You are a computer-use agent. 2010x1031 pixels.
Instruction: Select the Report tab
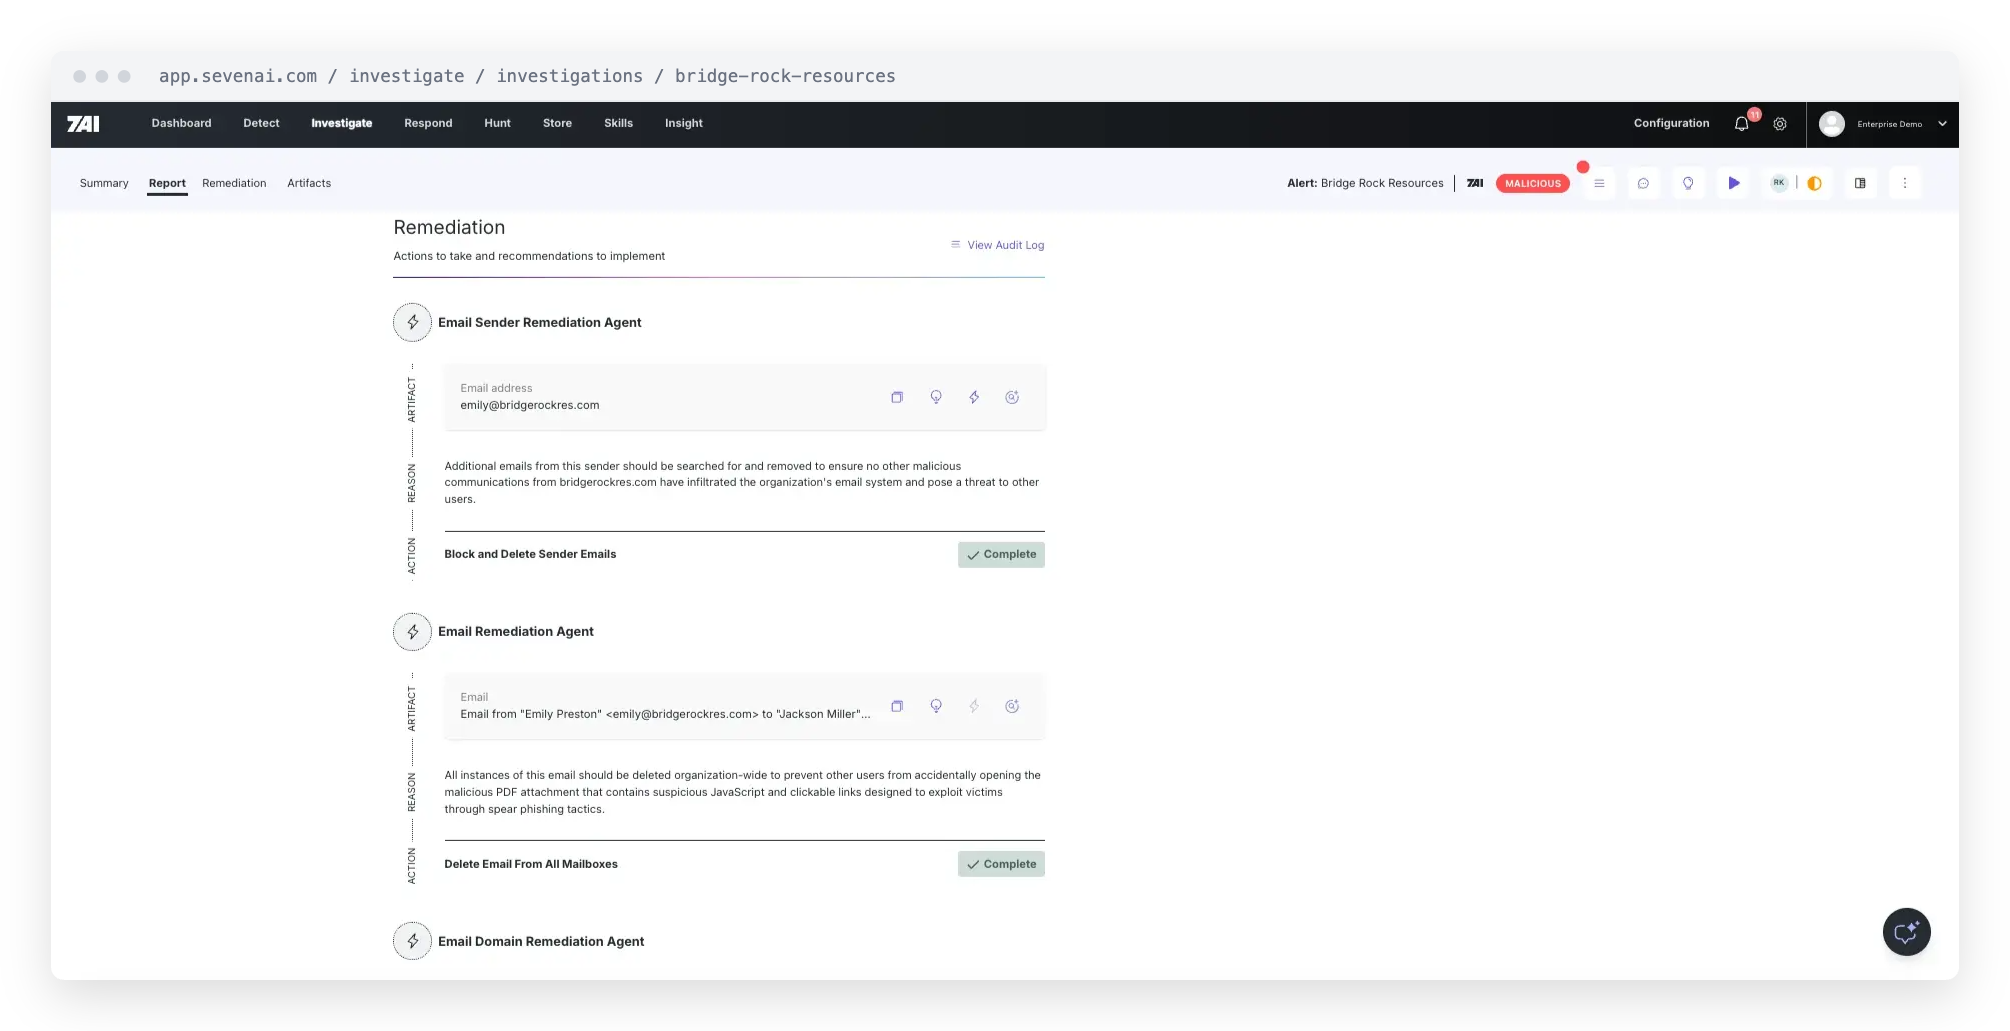point(167,183)
